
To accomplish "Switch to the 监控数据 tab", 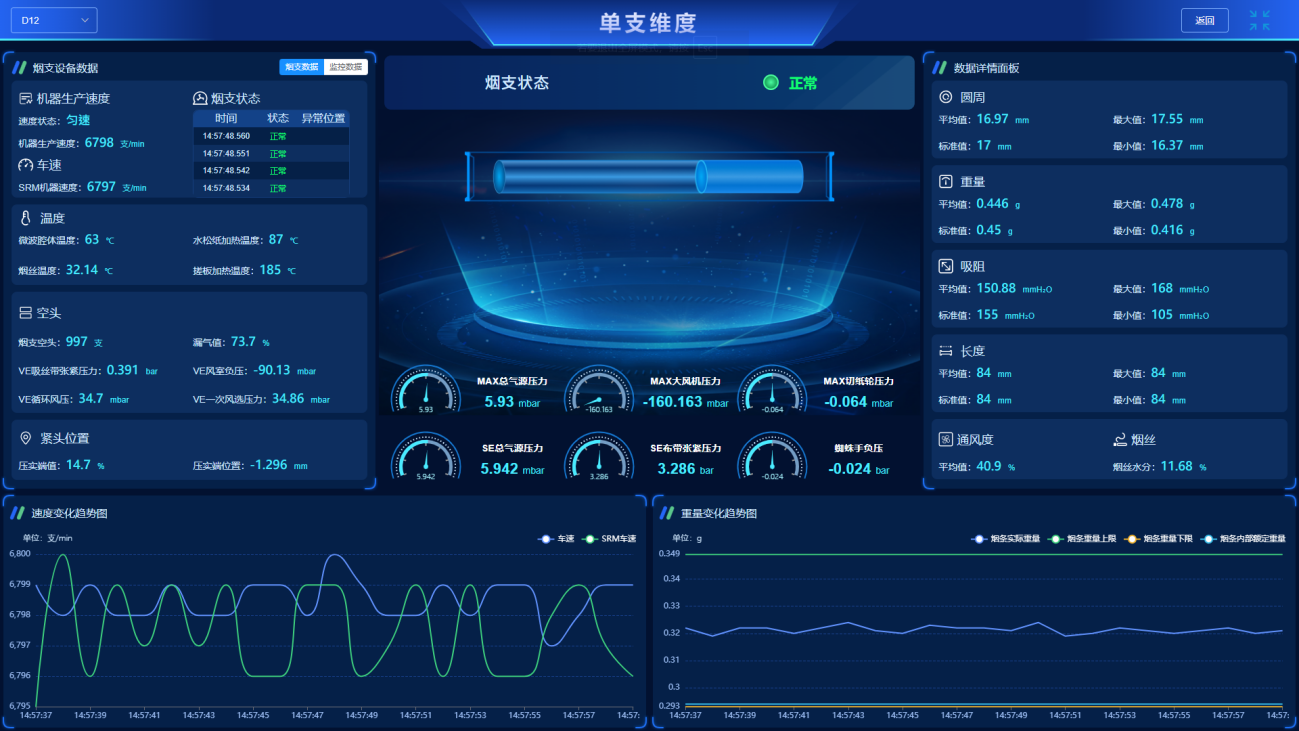I will 347,66.
